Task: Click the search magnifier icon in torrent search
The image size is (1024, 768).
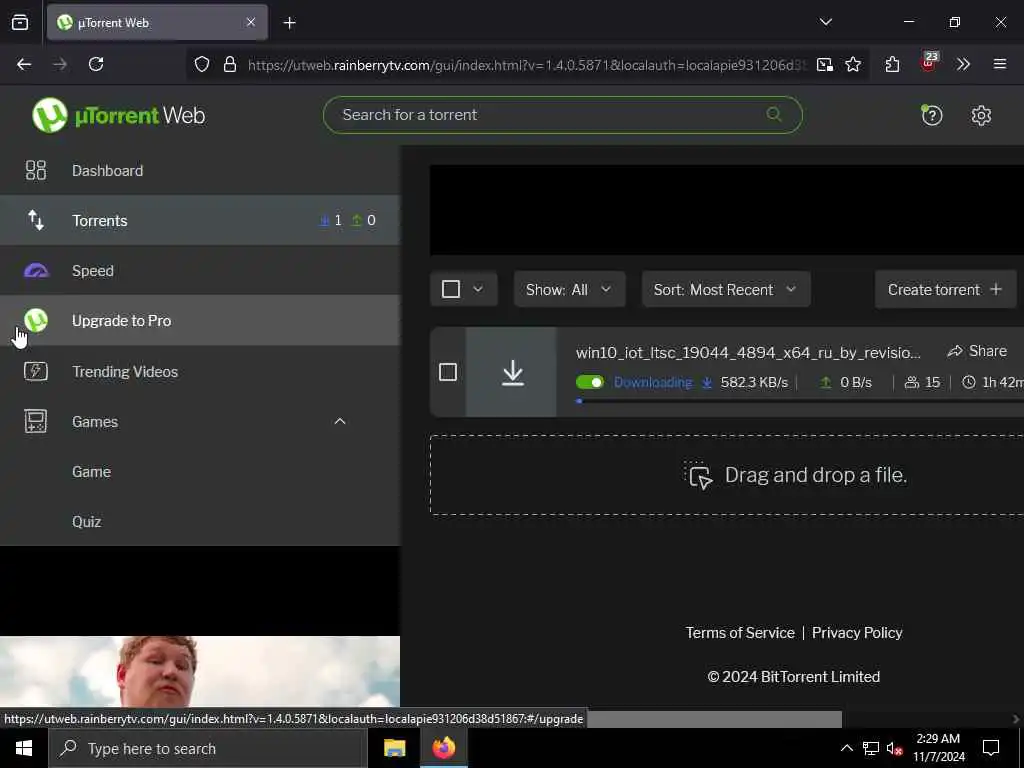Action: coord(774,114)
